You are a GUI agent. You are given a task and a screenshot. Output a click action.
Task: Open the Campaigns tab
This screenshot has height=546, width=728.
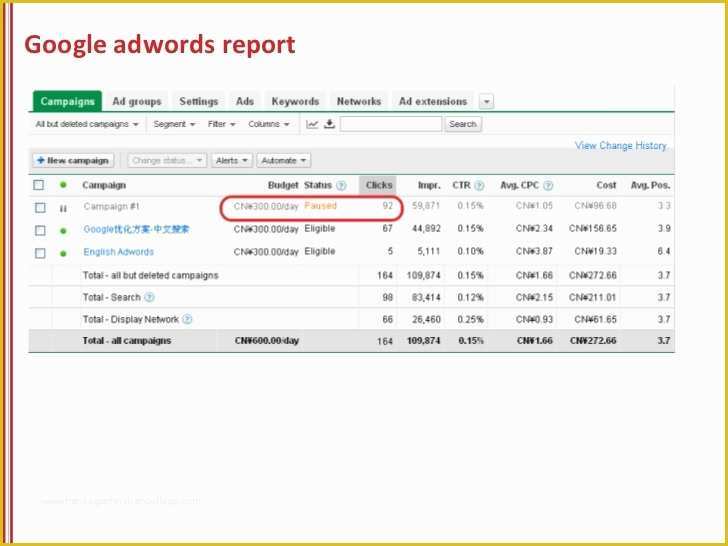67,101
